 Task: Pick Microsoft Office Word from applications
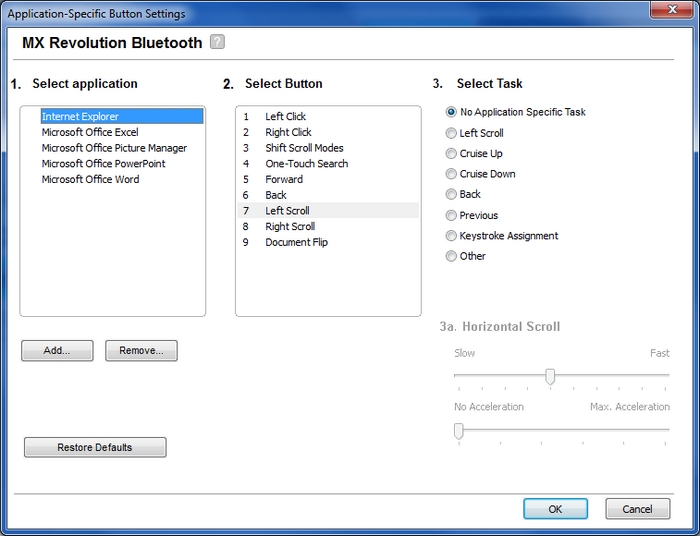[90, 179]
